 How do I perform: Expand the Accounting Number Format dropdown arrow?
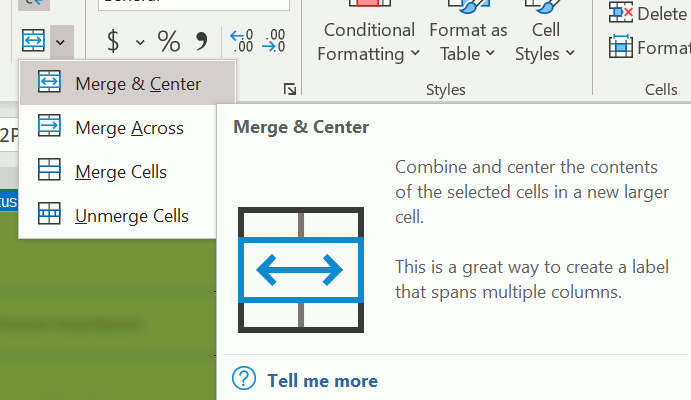coord(140,42)
